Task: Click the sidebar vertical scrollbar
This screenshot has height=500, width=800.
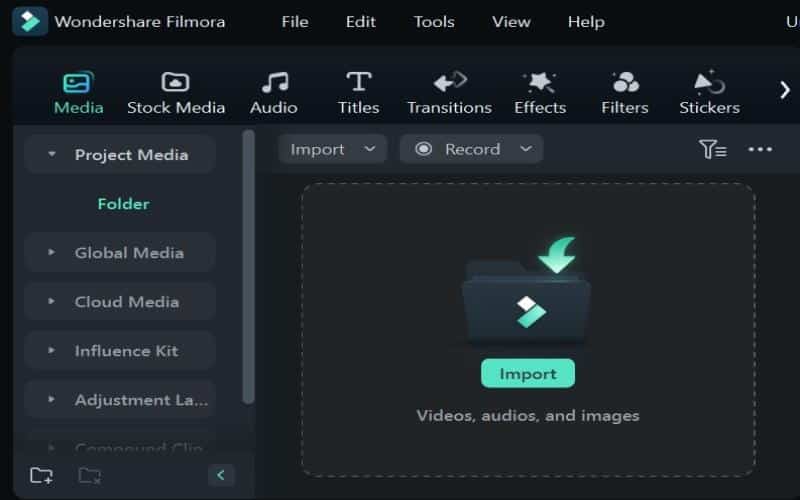Action: (248, 267)
